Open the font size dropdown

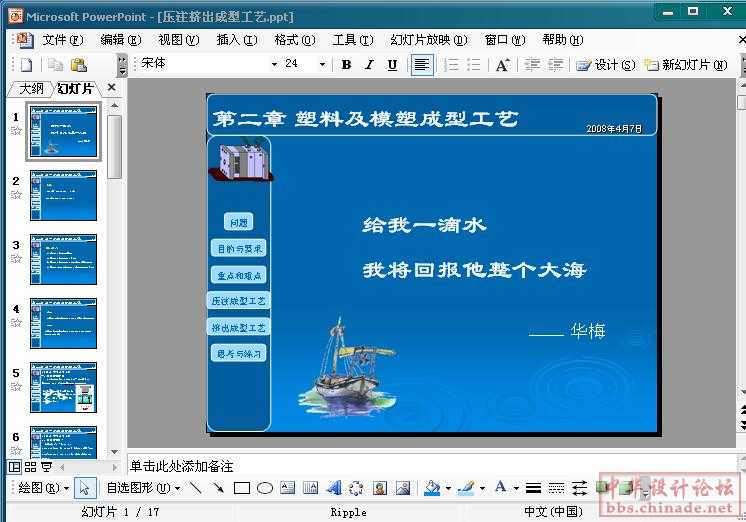(x=322, y=64)
